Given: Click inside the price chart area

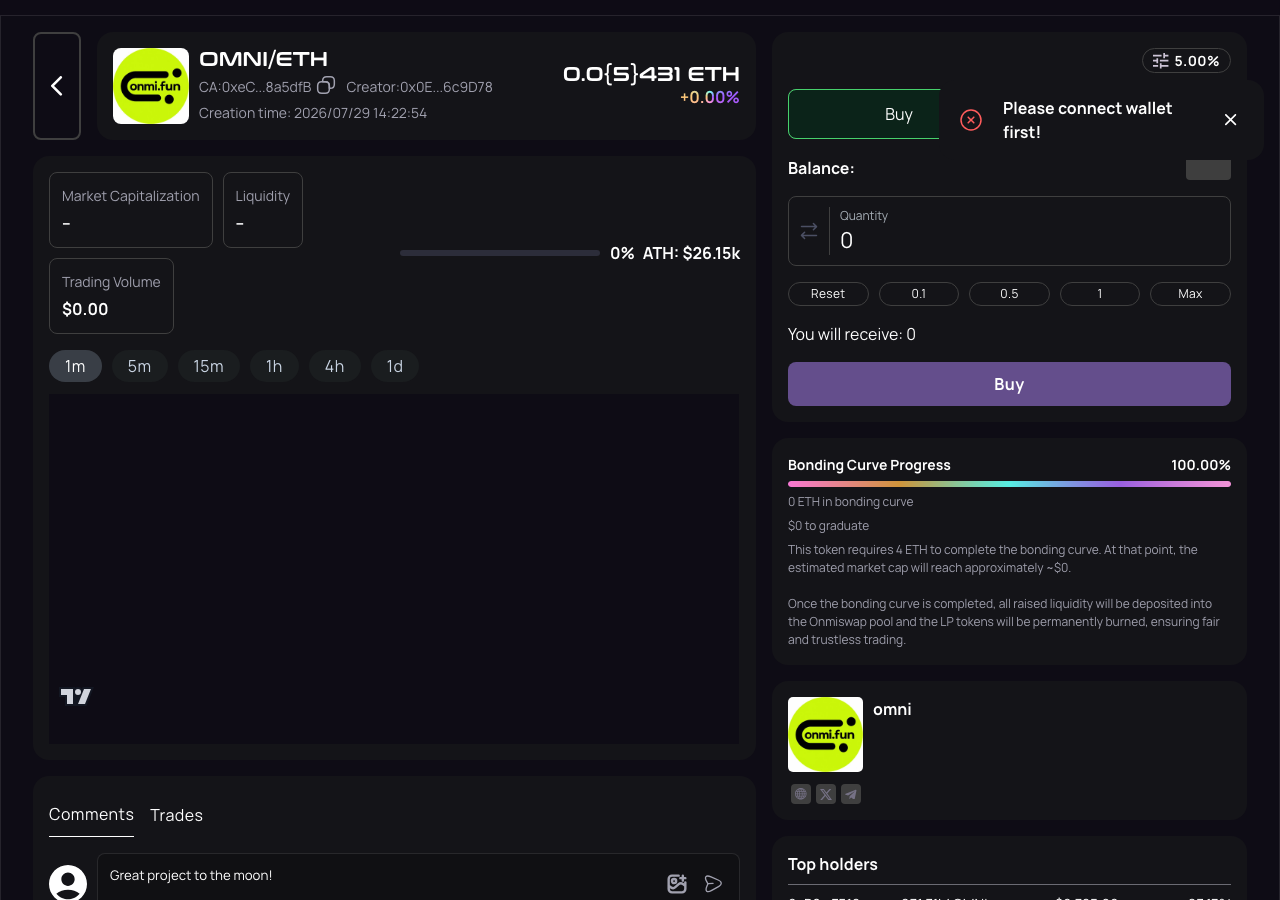Looking at the screenshot, I should 394,569.
